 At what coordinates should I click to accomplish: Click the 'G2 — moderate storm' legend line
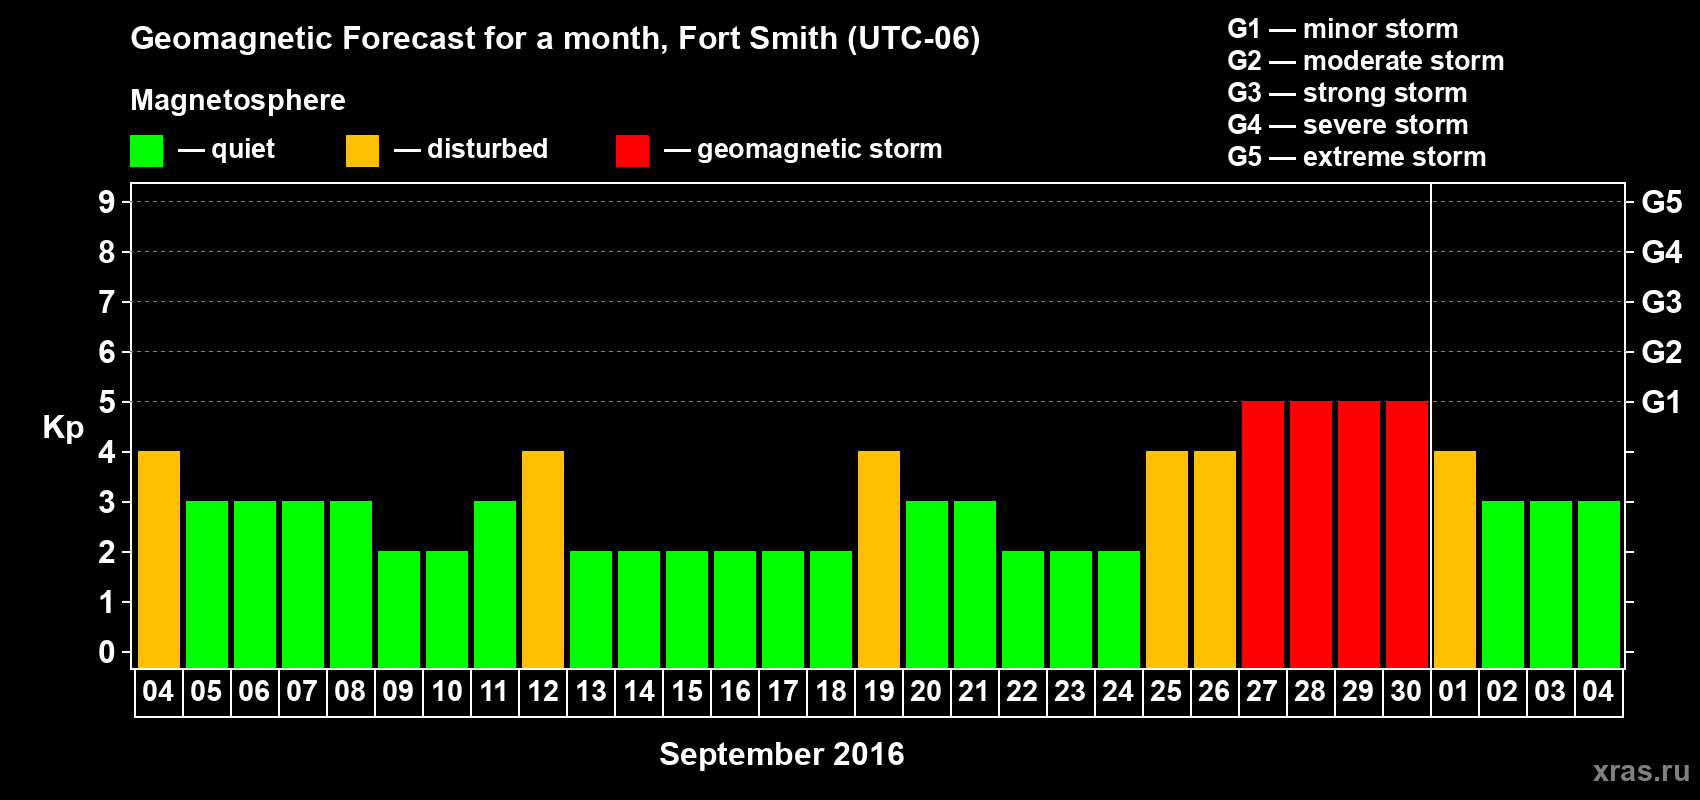[1366, 61]
